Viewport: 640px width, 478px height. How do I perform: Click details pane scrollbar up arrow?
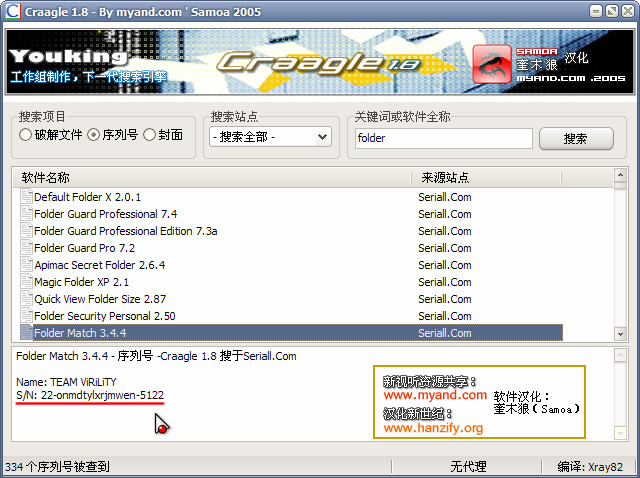coord(620,355)
